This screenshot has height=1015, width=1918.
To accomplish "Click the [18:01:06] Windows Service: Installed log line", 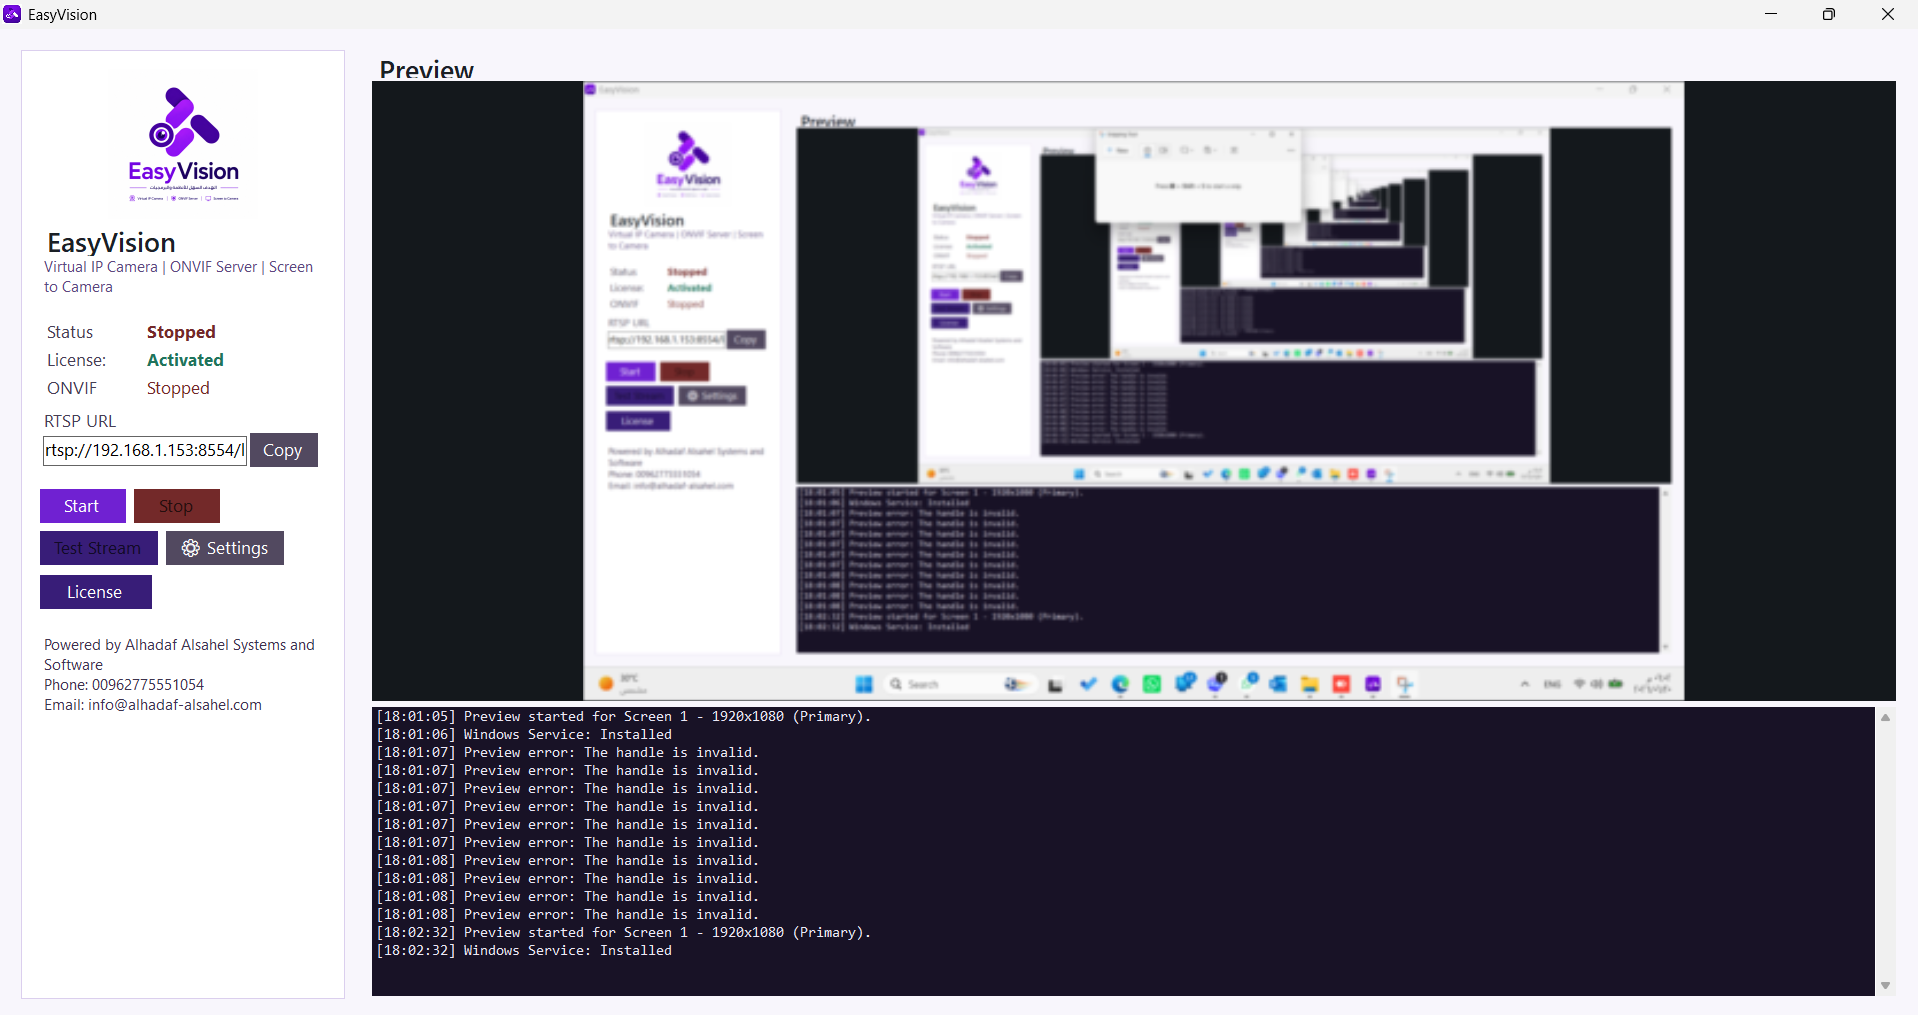I will 524,734.
